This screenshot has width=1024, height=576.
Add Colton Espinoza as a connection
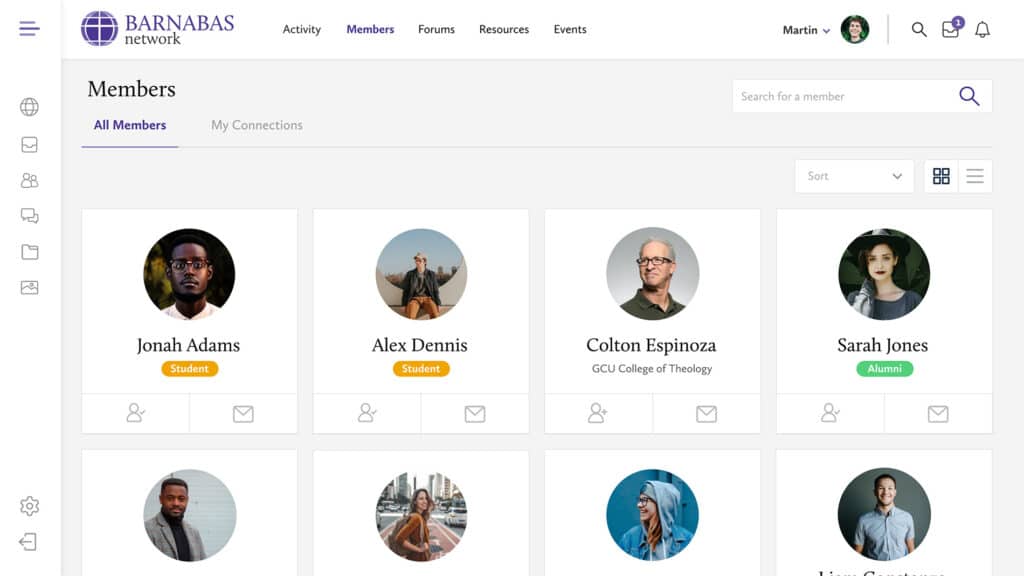point(598,413)
